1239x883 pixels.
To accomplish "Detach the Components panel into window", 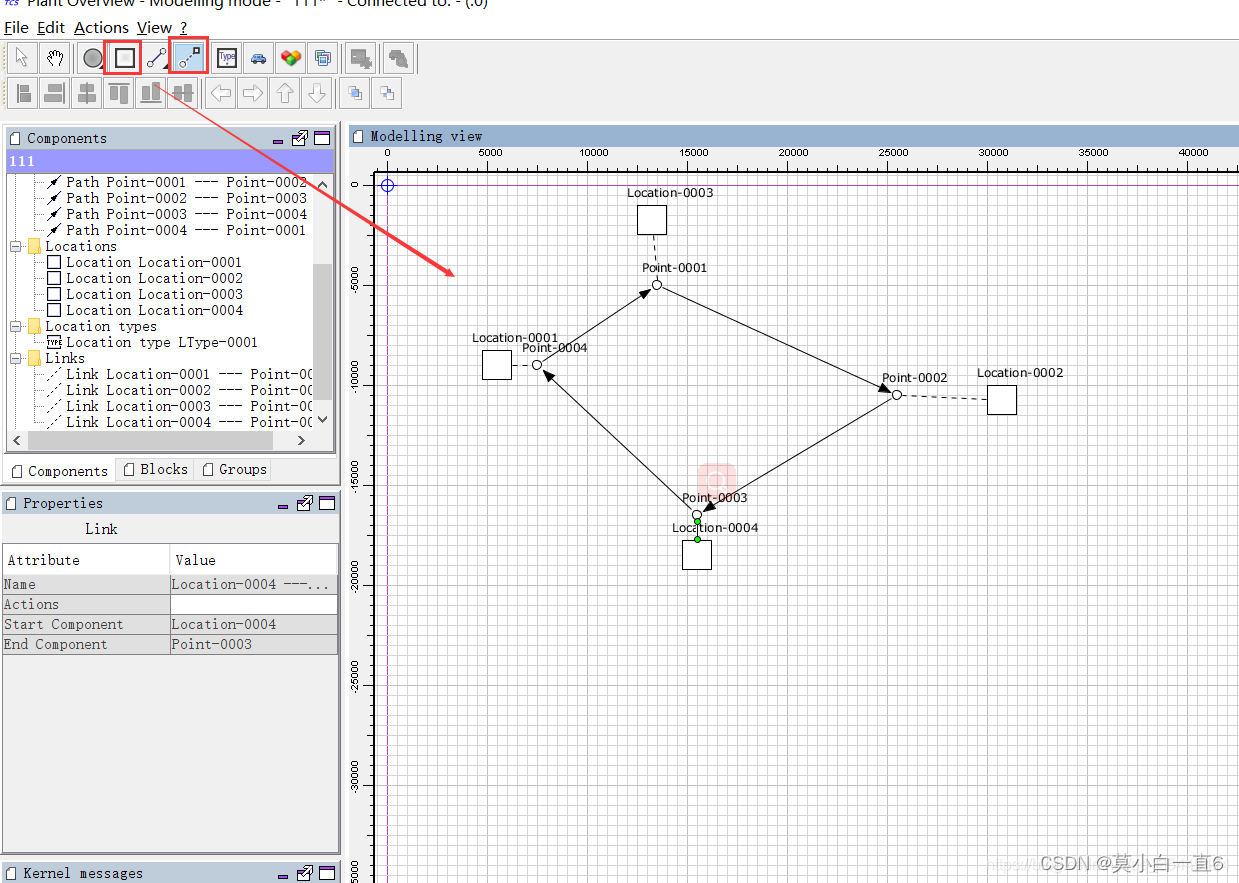I will (300, 138).
